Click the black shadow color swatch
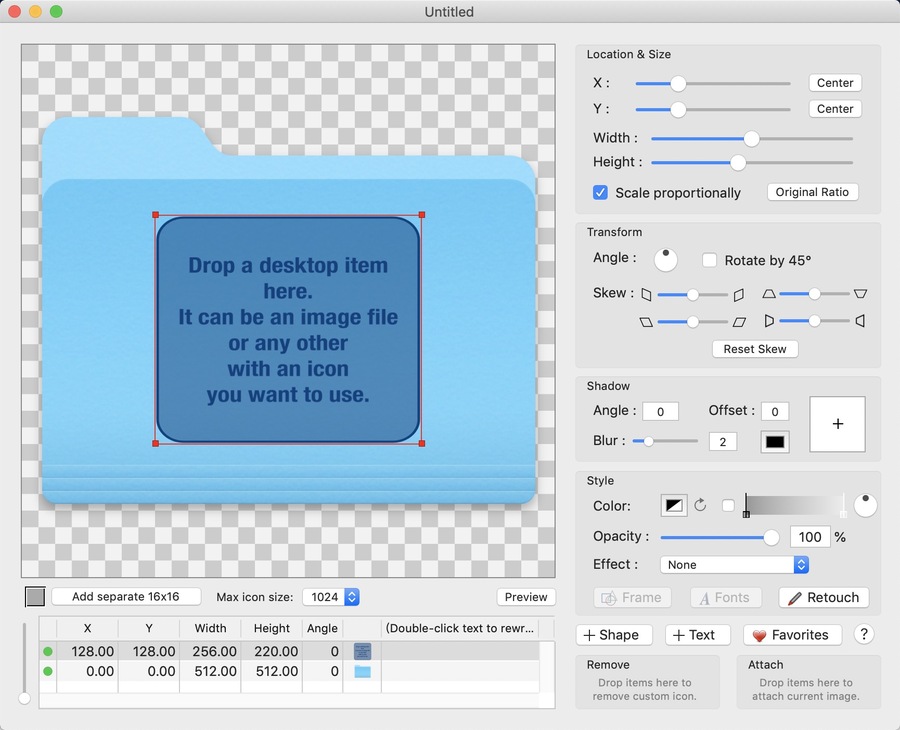 [774, 442]
